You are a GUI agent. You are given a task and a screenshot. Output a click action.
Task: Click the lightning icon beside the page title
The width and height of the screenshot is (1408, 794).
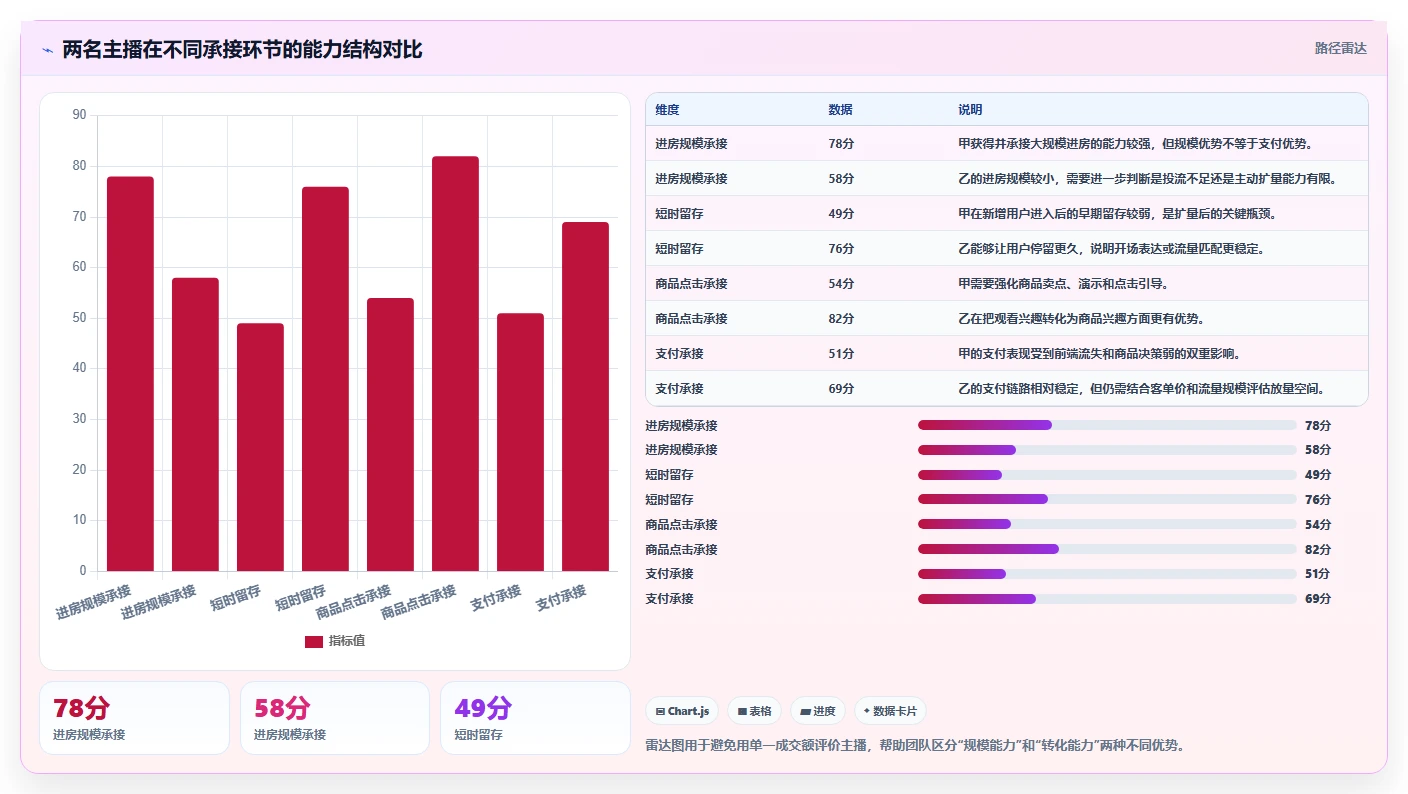(47, 50)
